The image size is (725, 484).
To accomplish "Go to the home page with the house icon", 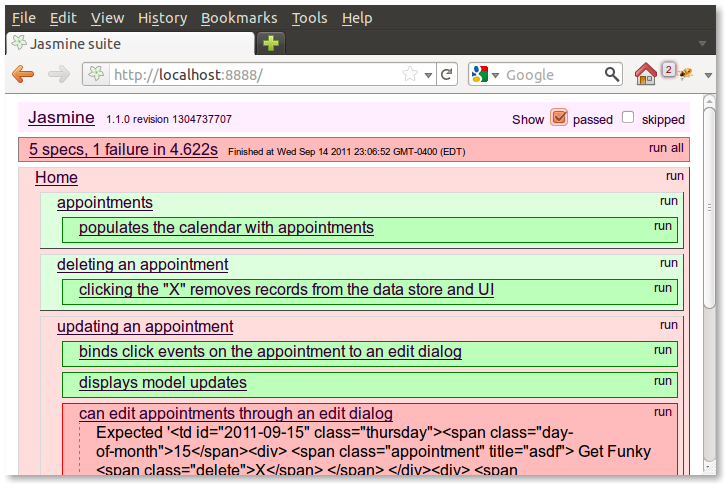I will point(645,74).
